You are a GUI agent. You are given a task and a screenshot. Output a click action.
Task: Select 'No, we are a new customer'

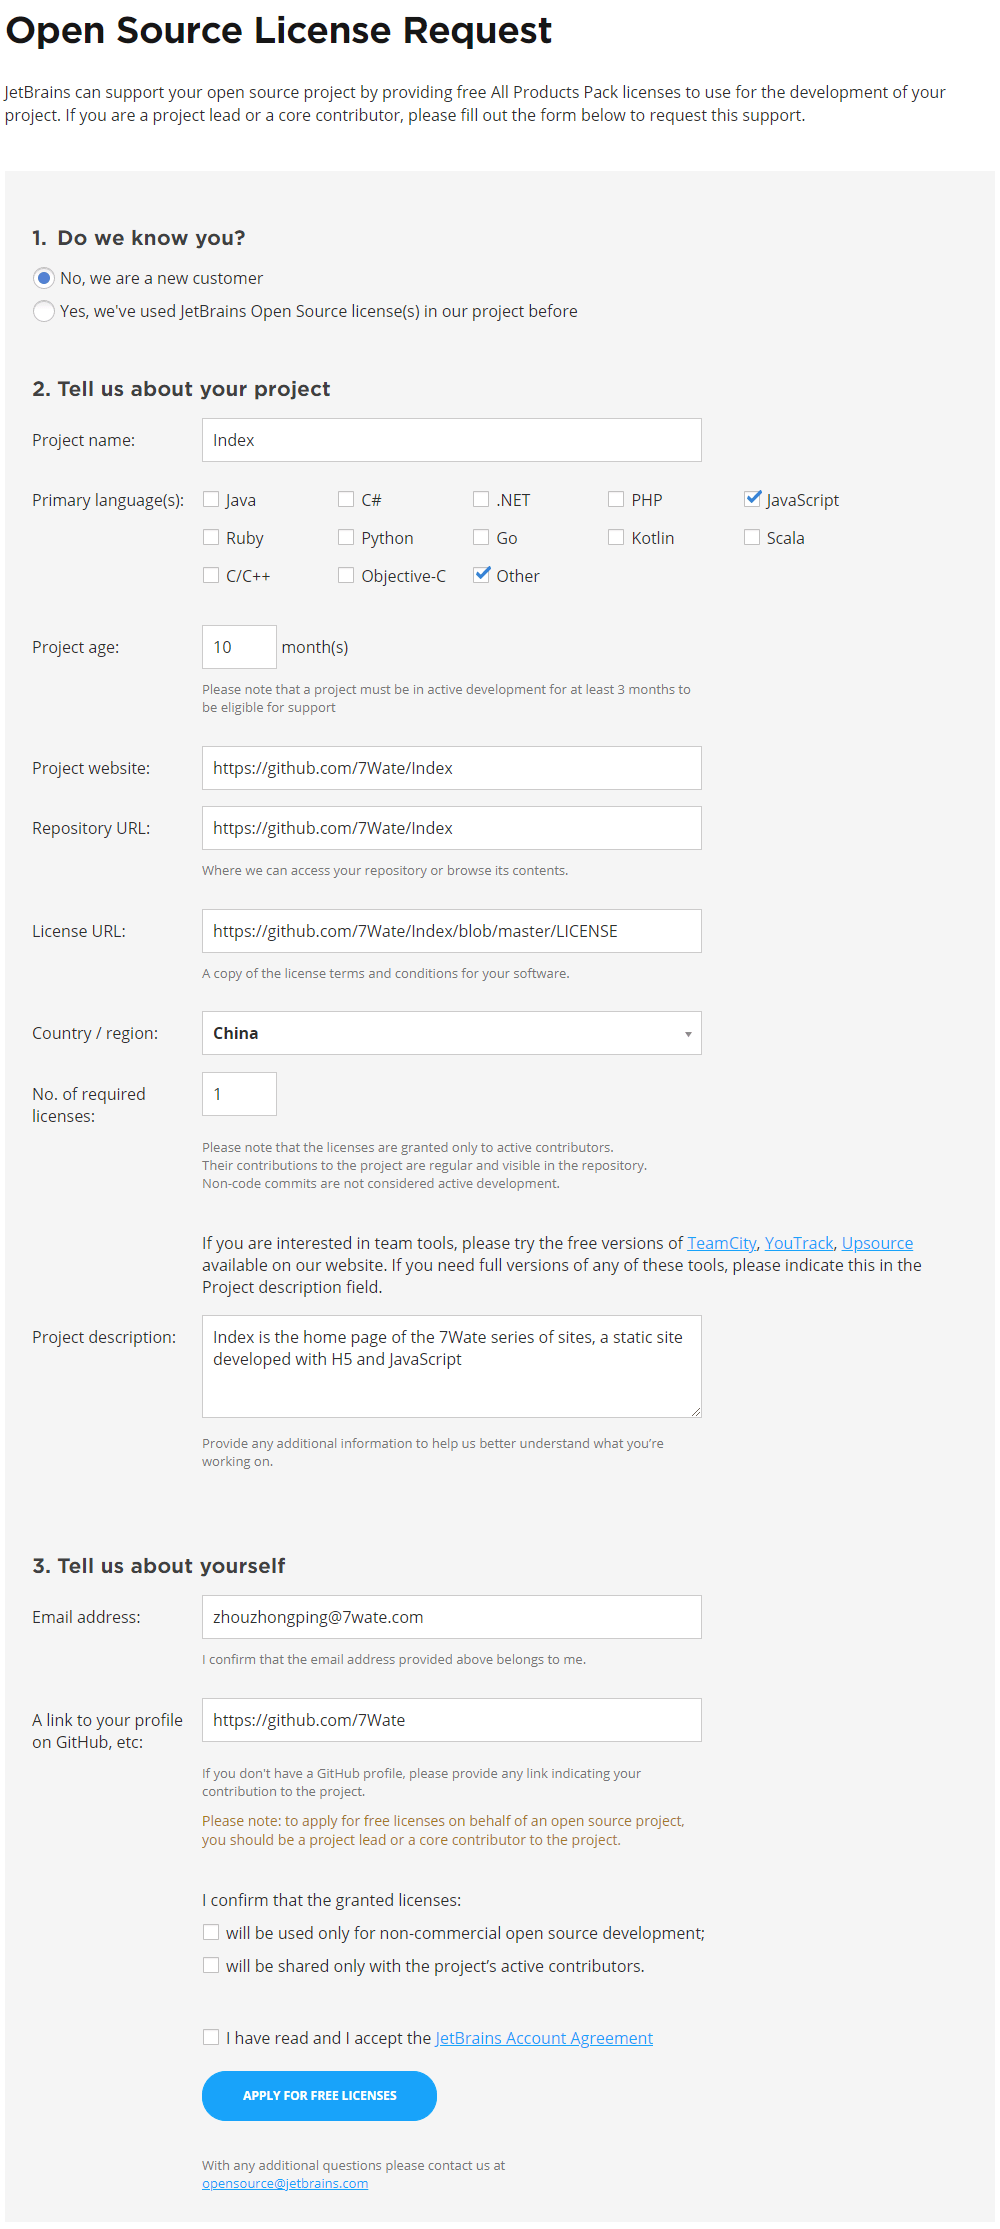[x=44, y=278]
